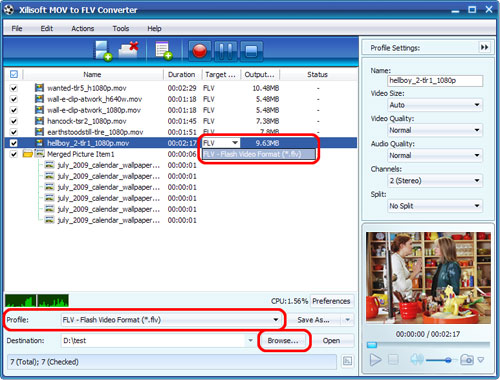Screen dimensions: 500x380
Task: Click the 10.48MB output size cell
Action: (x=266, y=88)
